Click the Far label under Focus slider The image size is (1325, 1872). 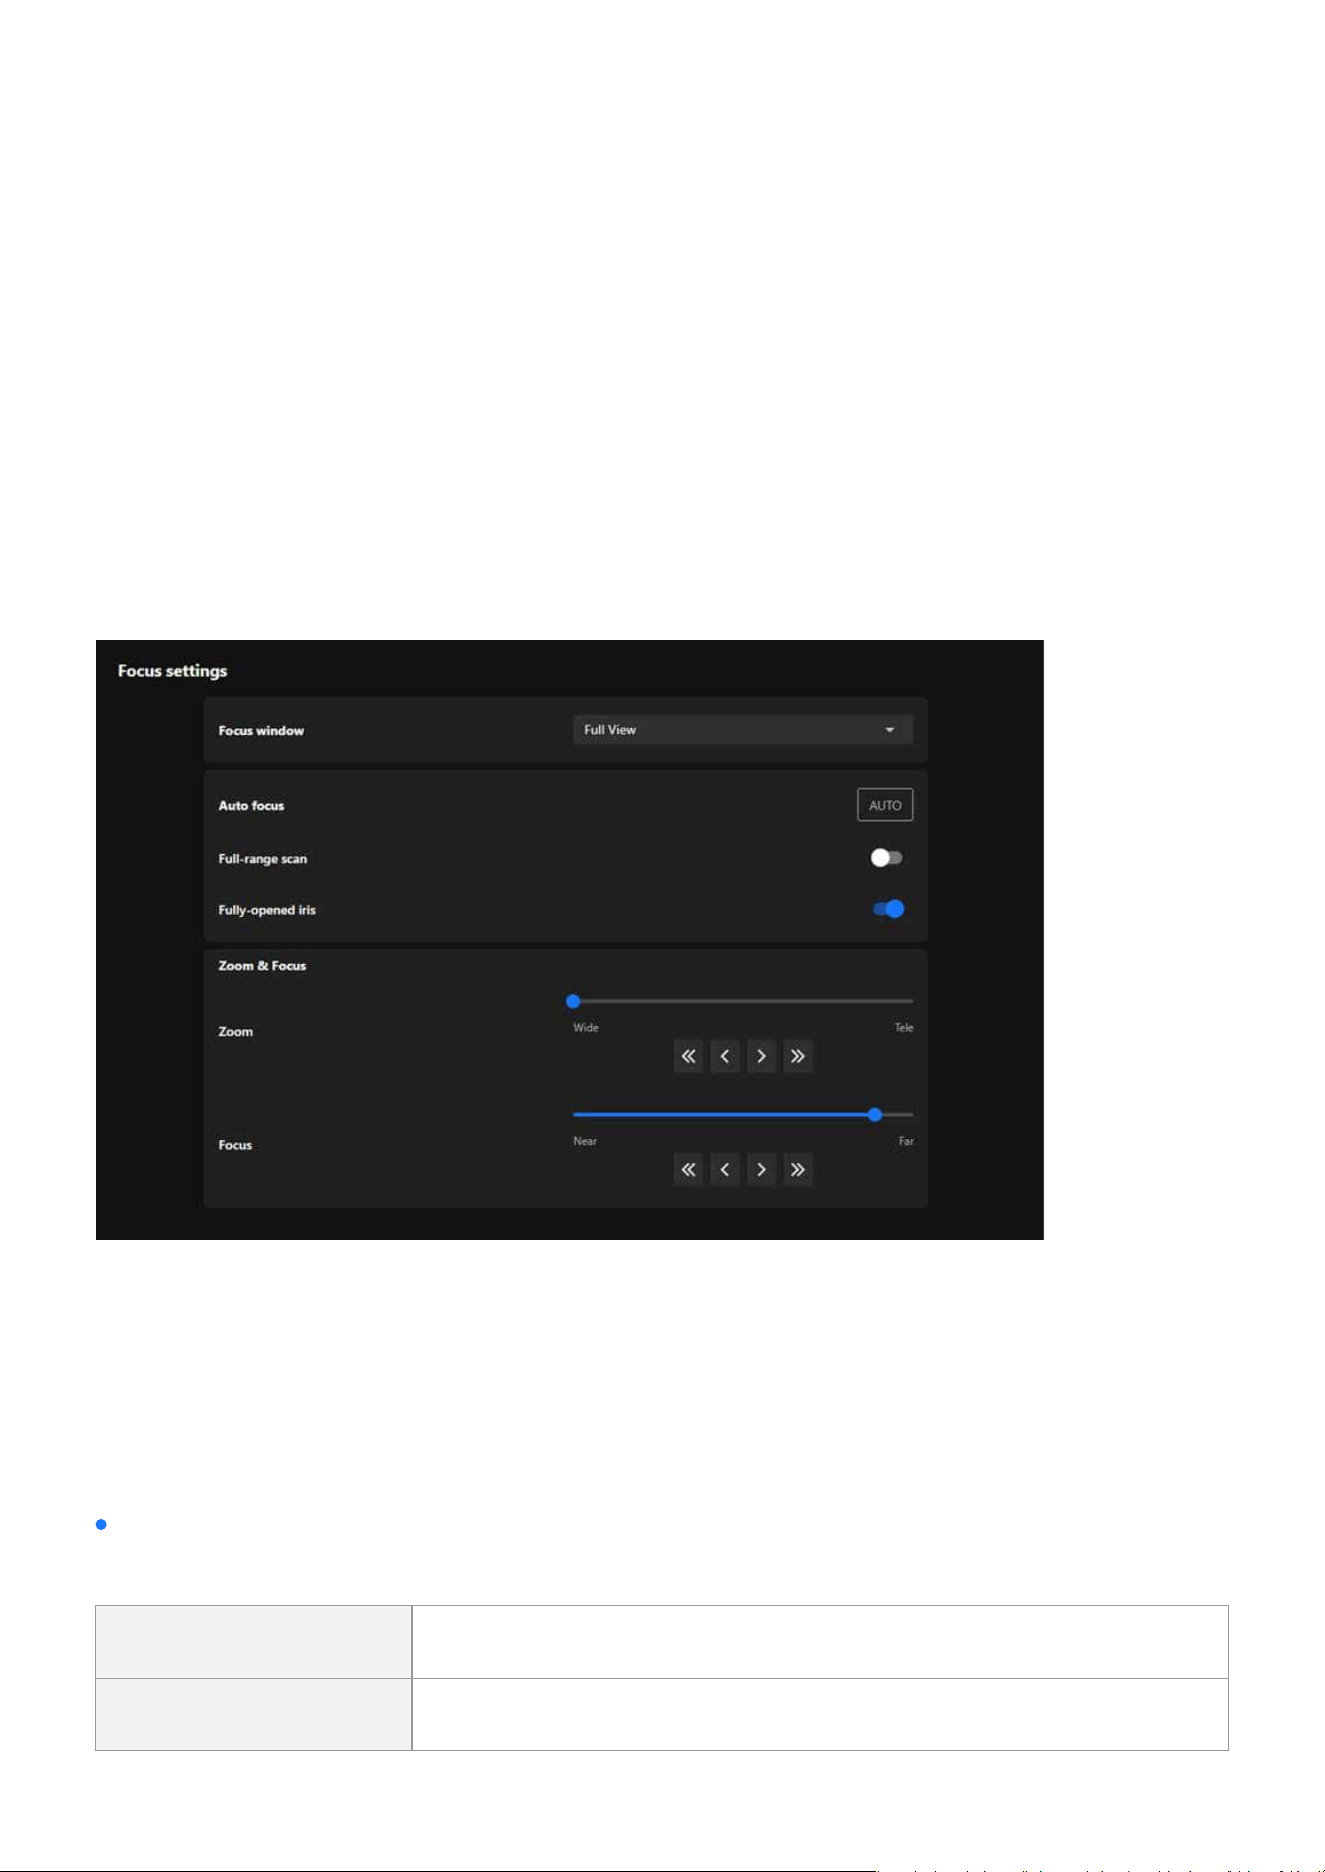click(x=906, y=1141)
